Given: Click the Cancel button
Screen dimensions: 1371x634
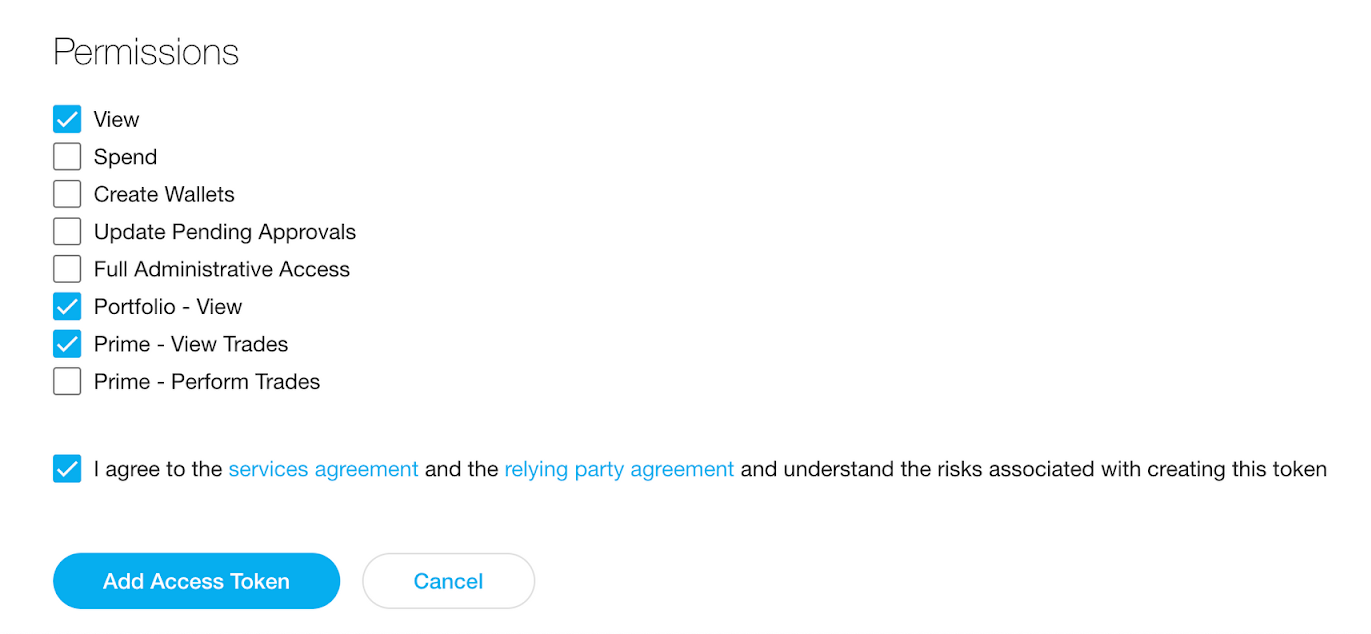Looking at the screenshot, I should 448,581.
